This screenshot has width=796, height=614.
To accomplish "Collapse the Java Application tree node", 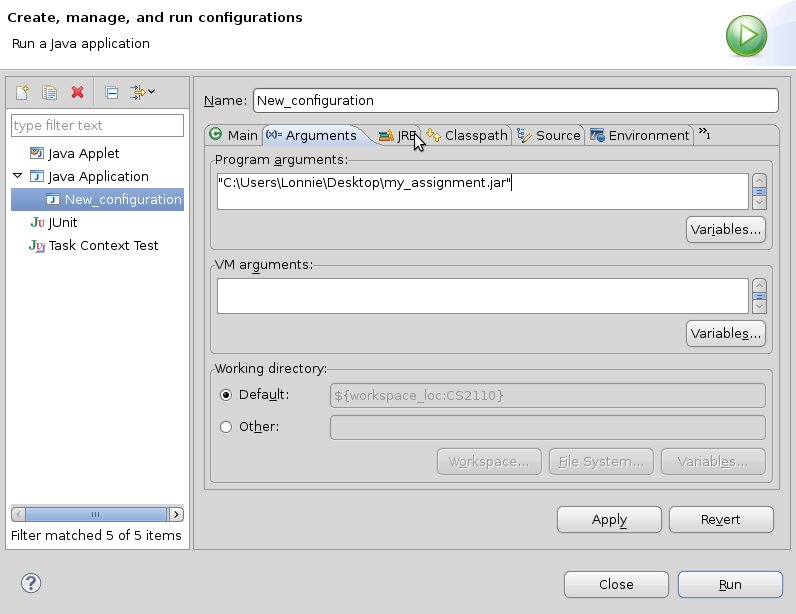I will tap(17, 176).
